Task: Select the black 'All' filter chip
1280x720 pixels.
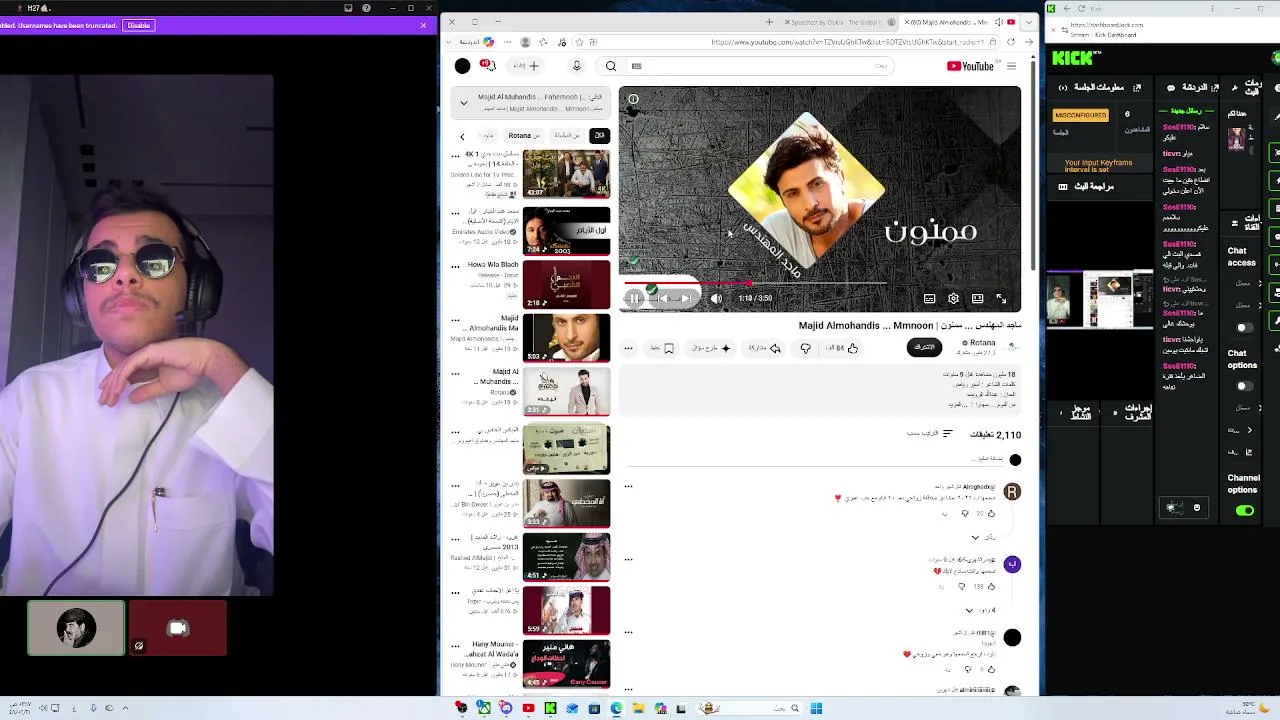Action: click(x=599, y=135)
